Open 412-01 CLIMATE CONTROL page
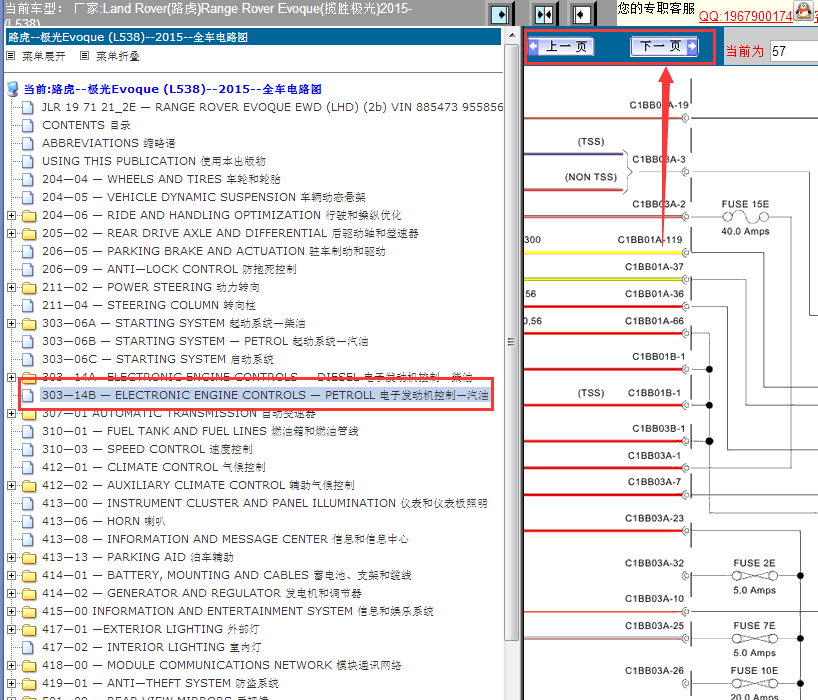818x700 pixels. (x=153, y=467)
